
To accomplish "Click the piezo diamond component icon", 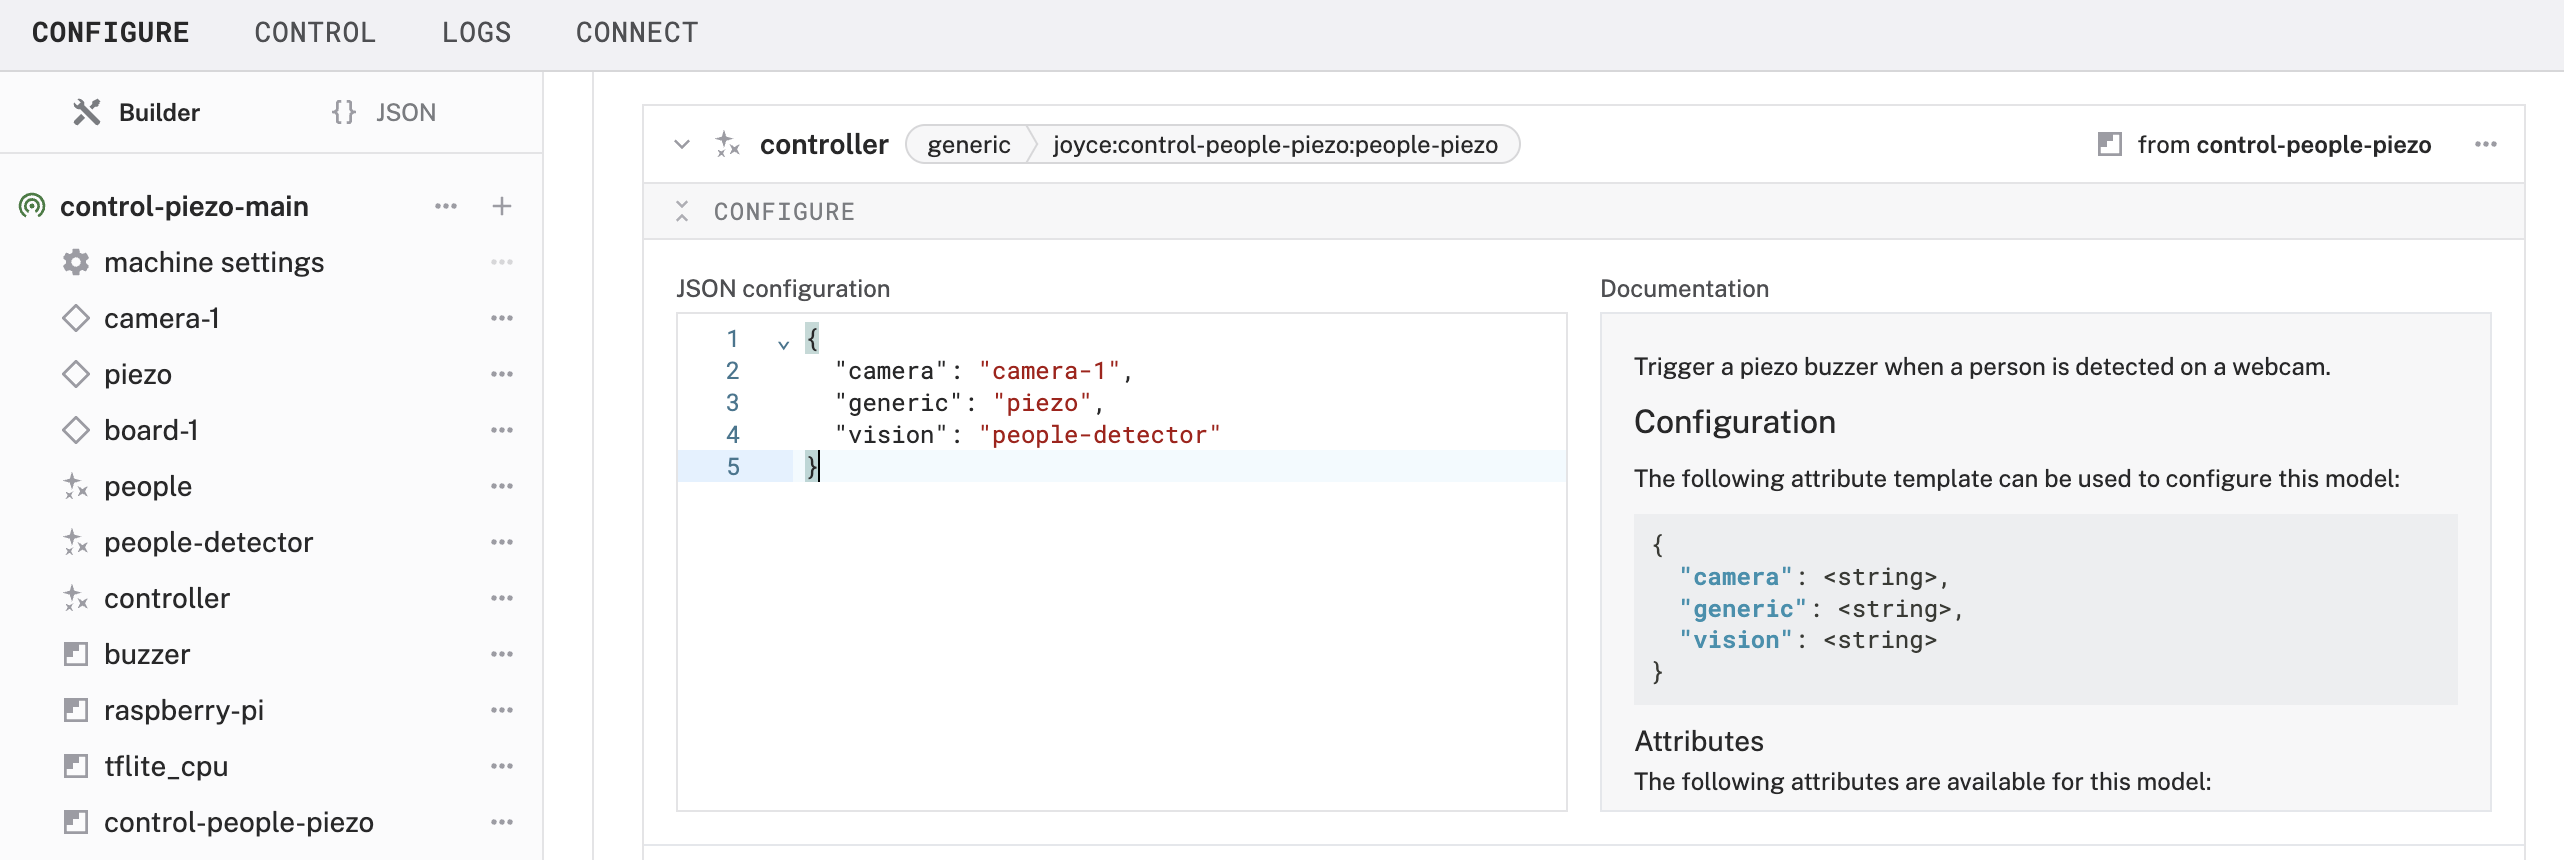I will pos(76,374).
